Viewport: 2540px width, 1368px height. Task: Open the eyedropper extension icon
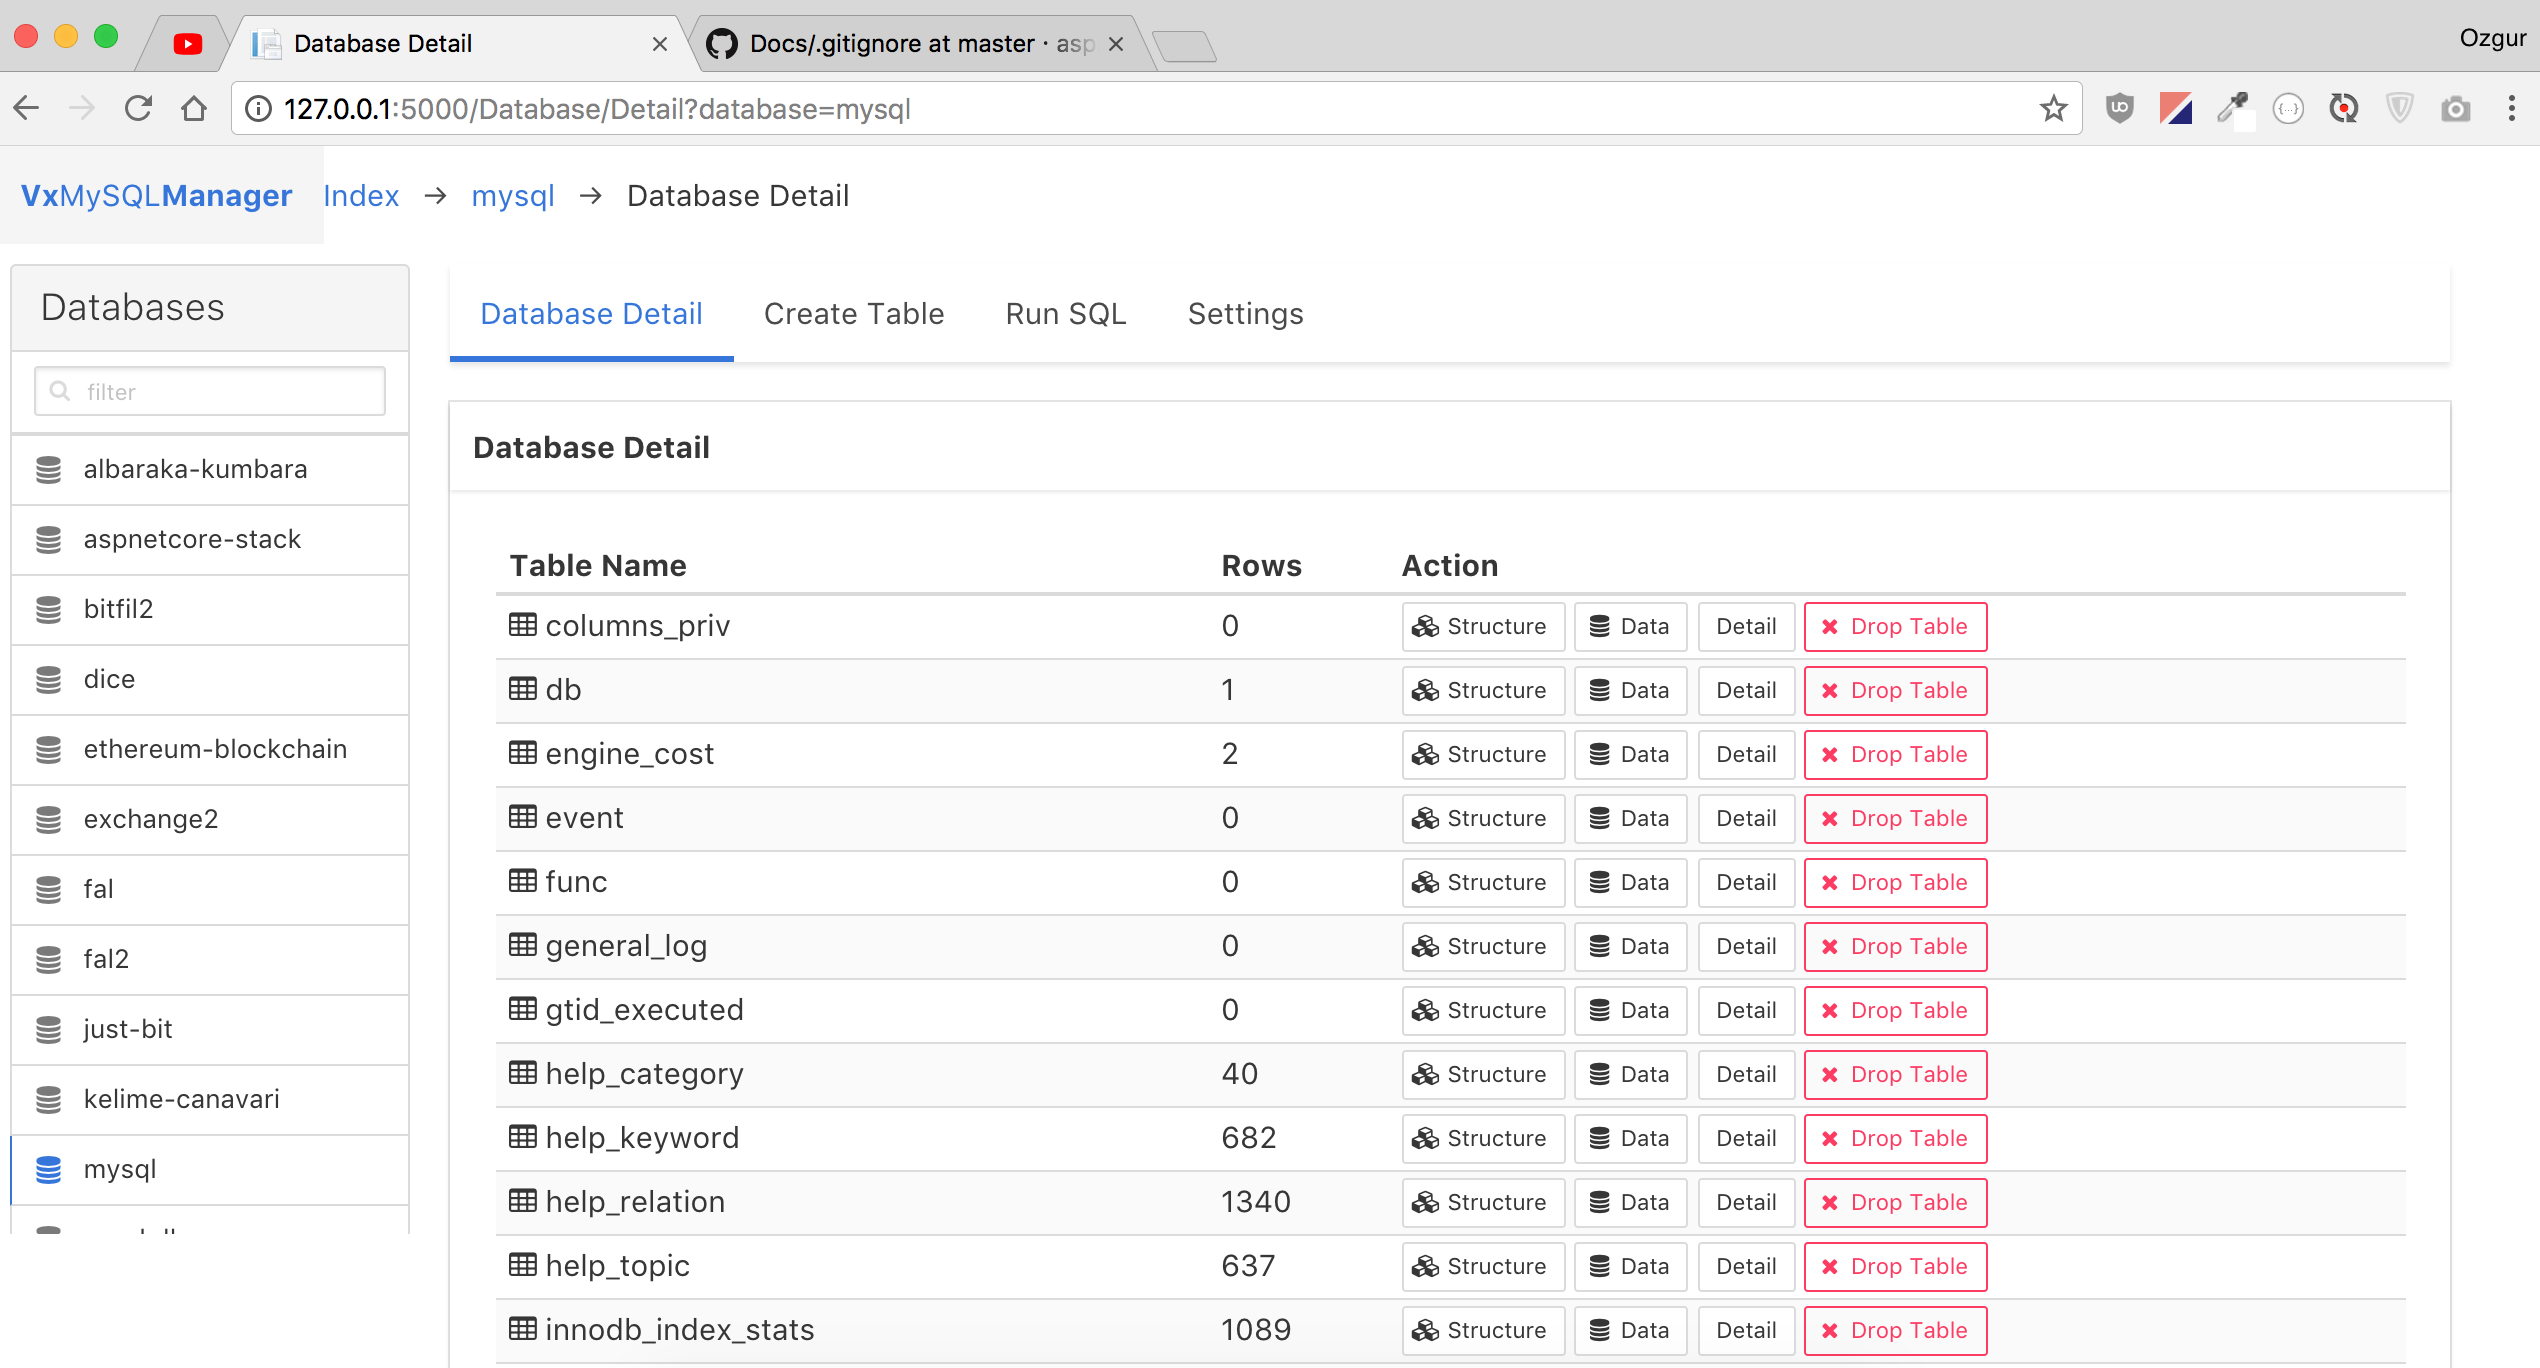(x=2232, y=108)
